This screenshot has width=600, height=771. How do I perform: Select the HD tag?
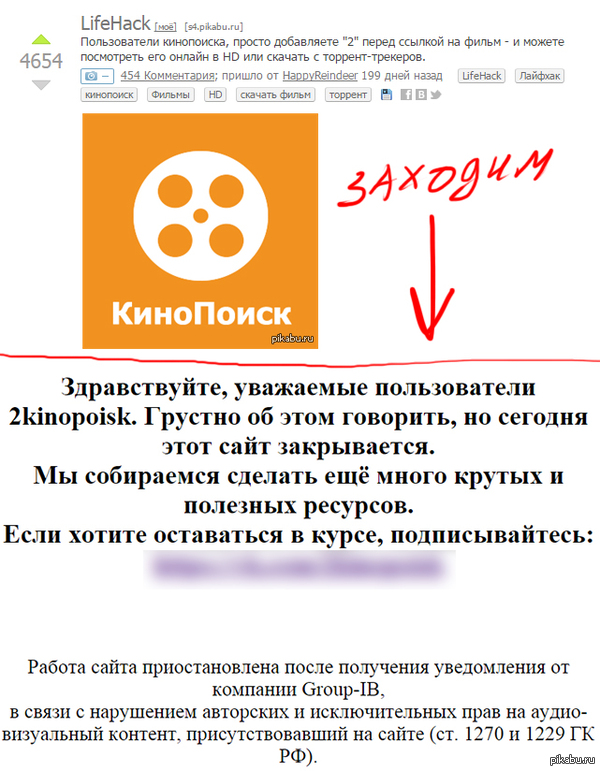point(215,94)
